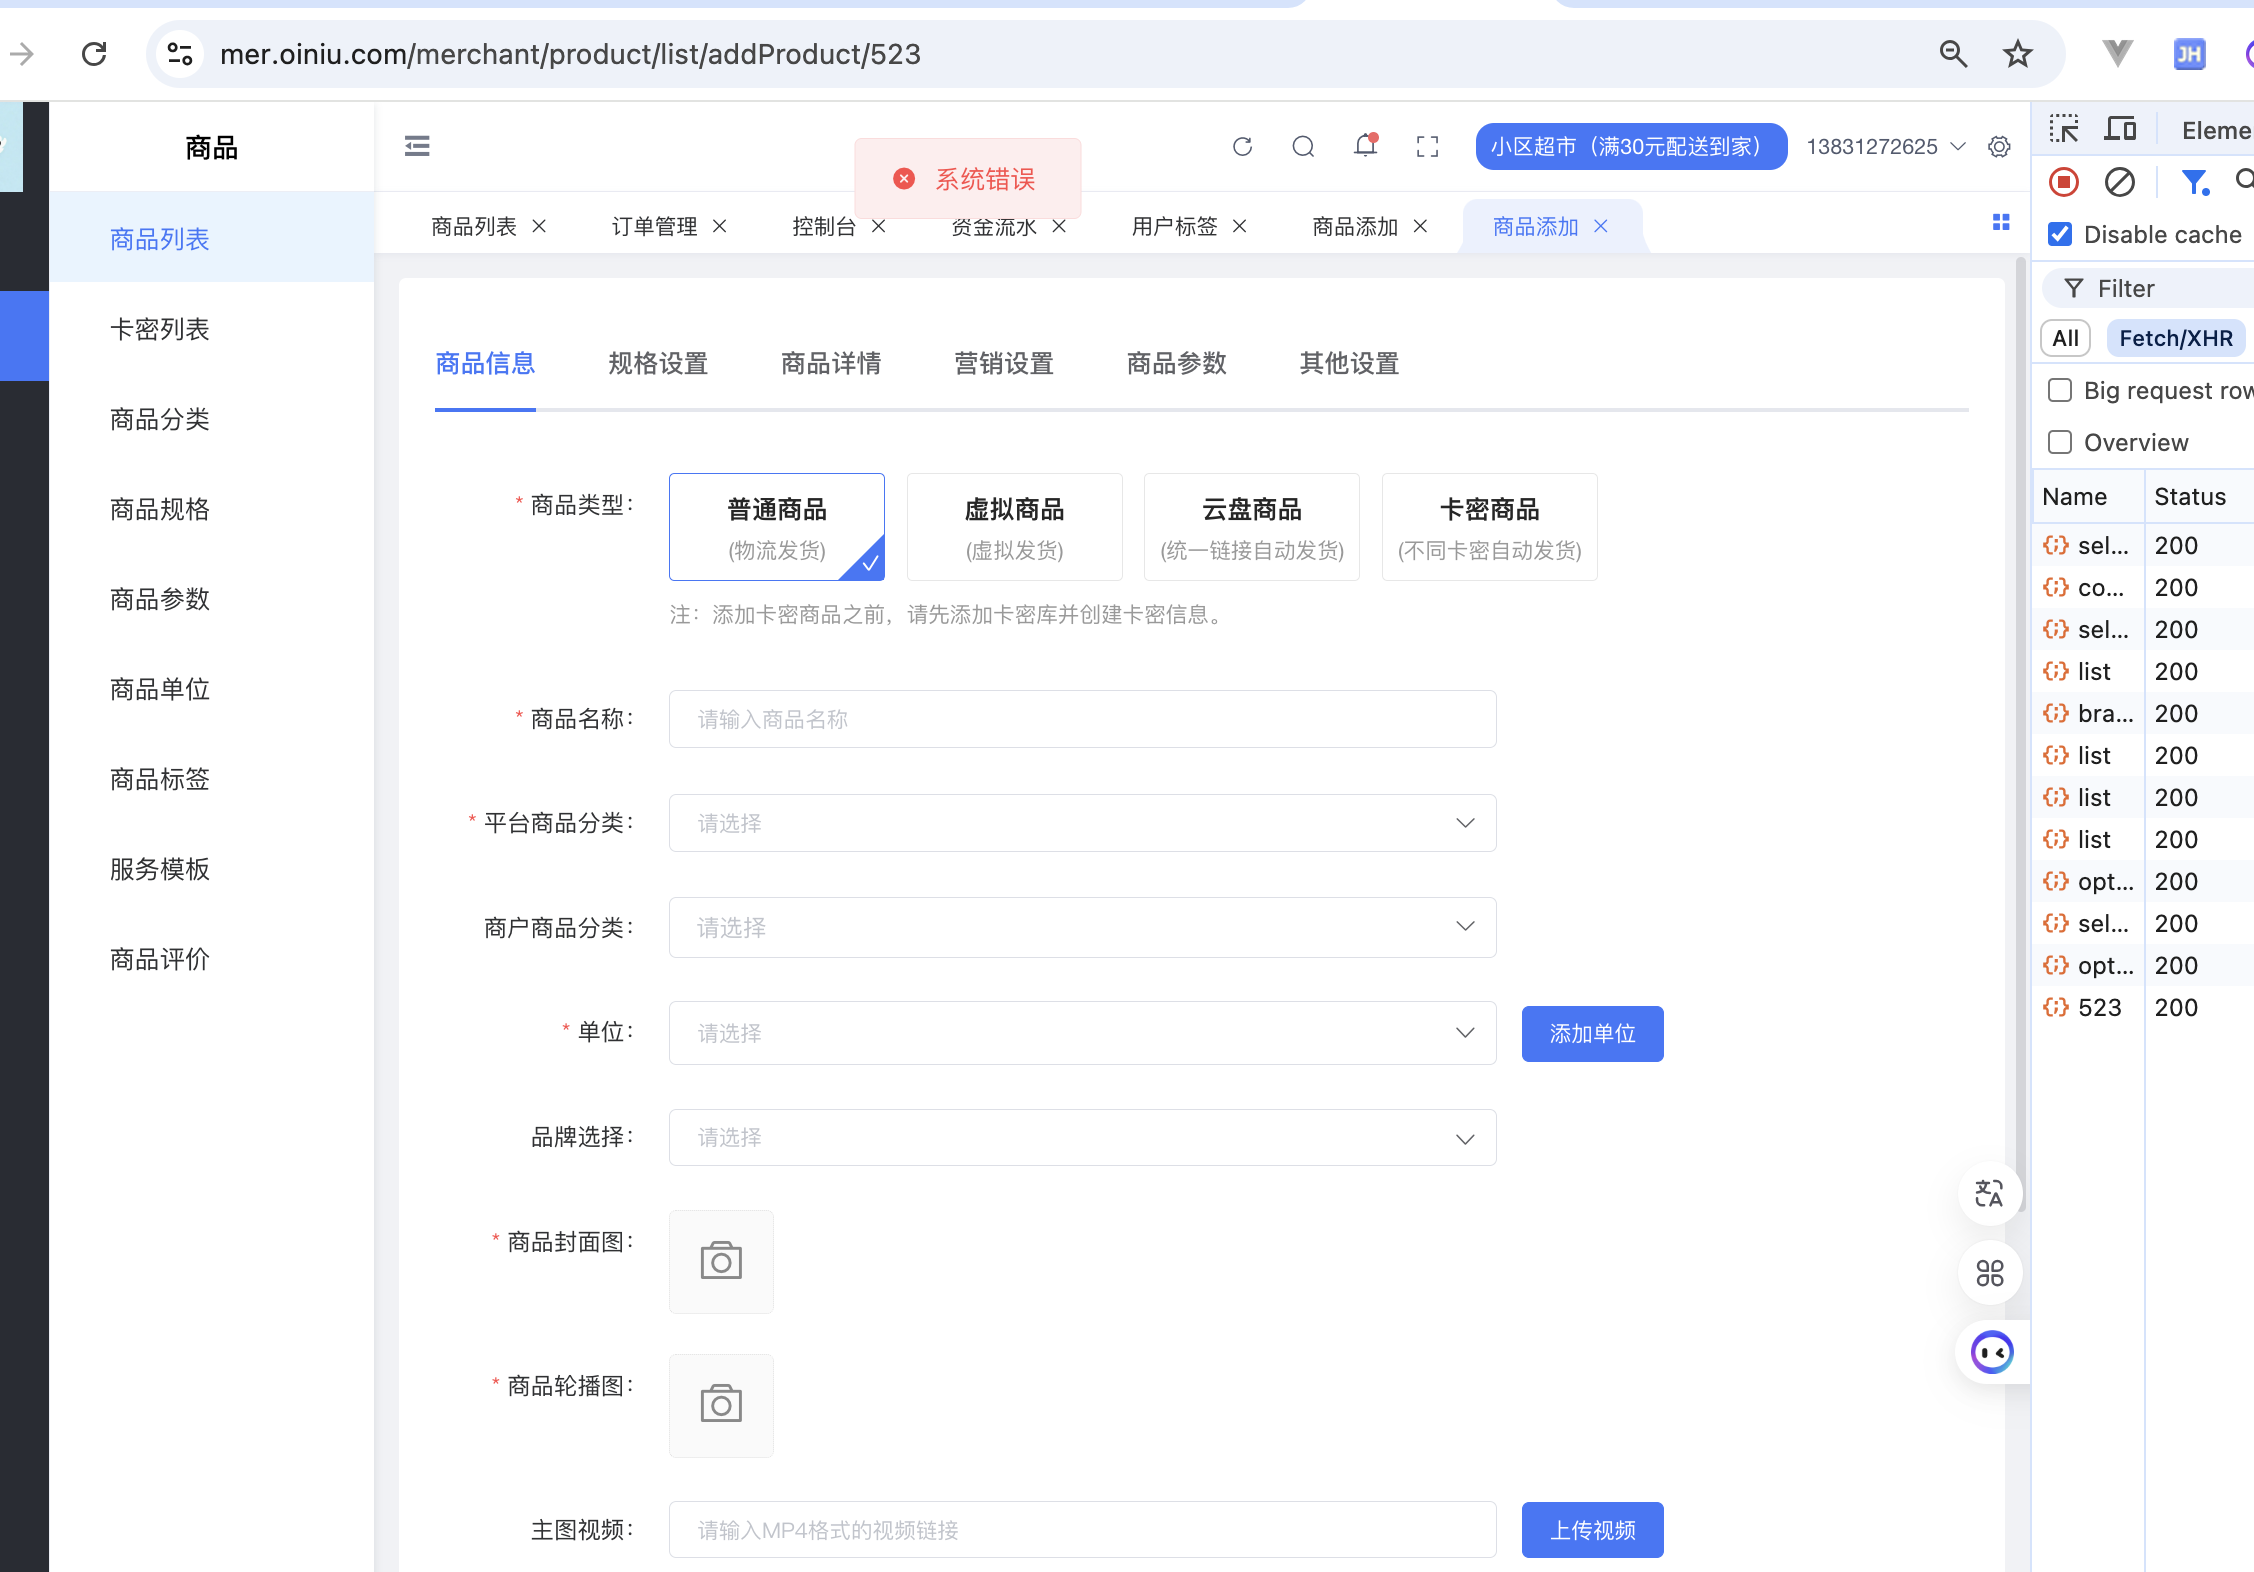Select 卡密商品 product type

point(1489,527)
